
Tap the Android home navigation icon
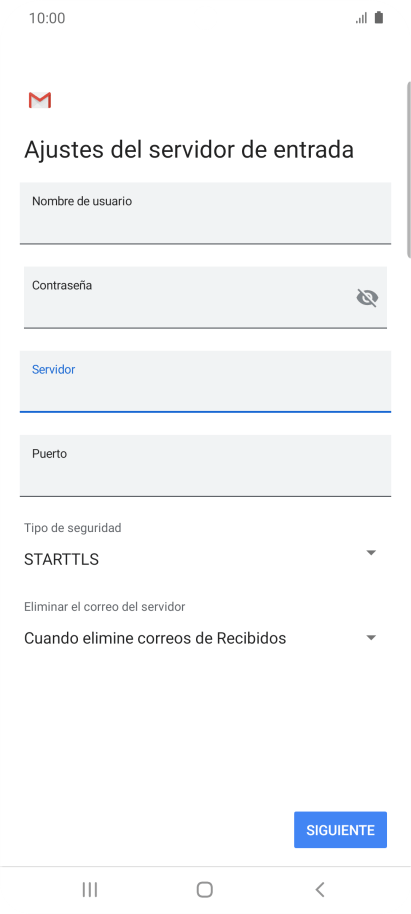pyautogui.click(x=205, y=889)
